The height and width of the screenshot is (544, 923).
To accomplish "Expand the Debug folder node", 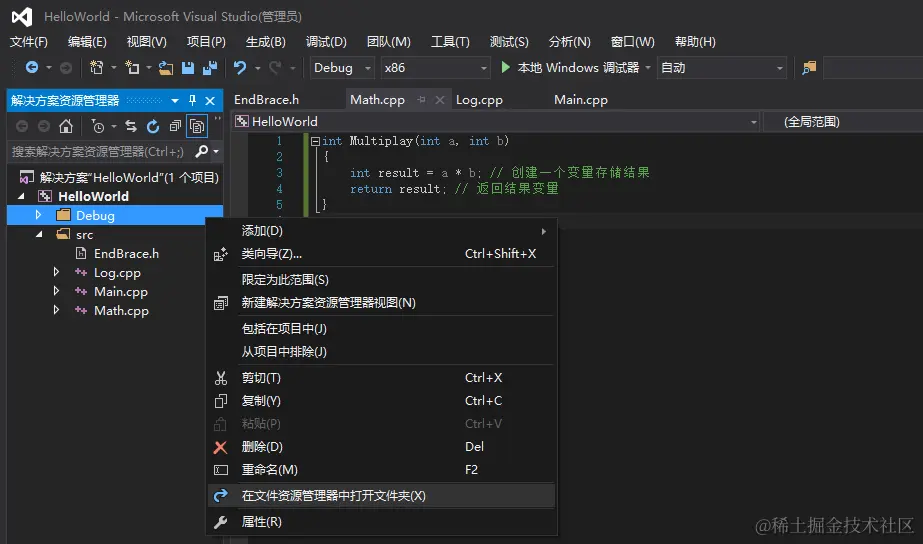I will click(38, 215).
